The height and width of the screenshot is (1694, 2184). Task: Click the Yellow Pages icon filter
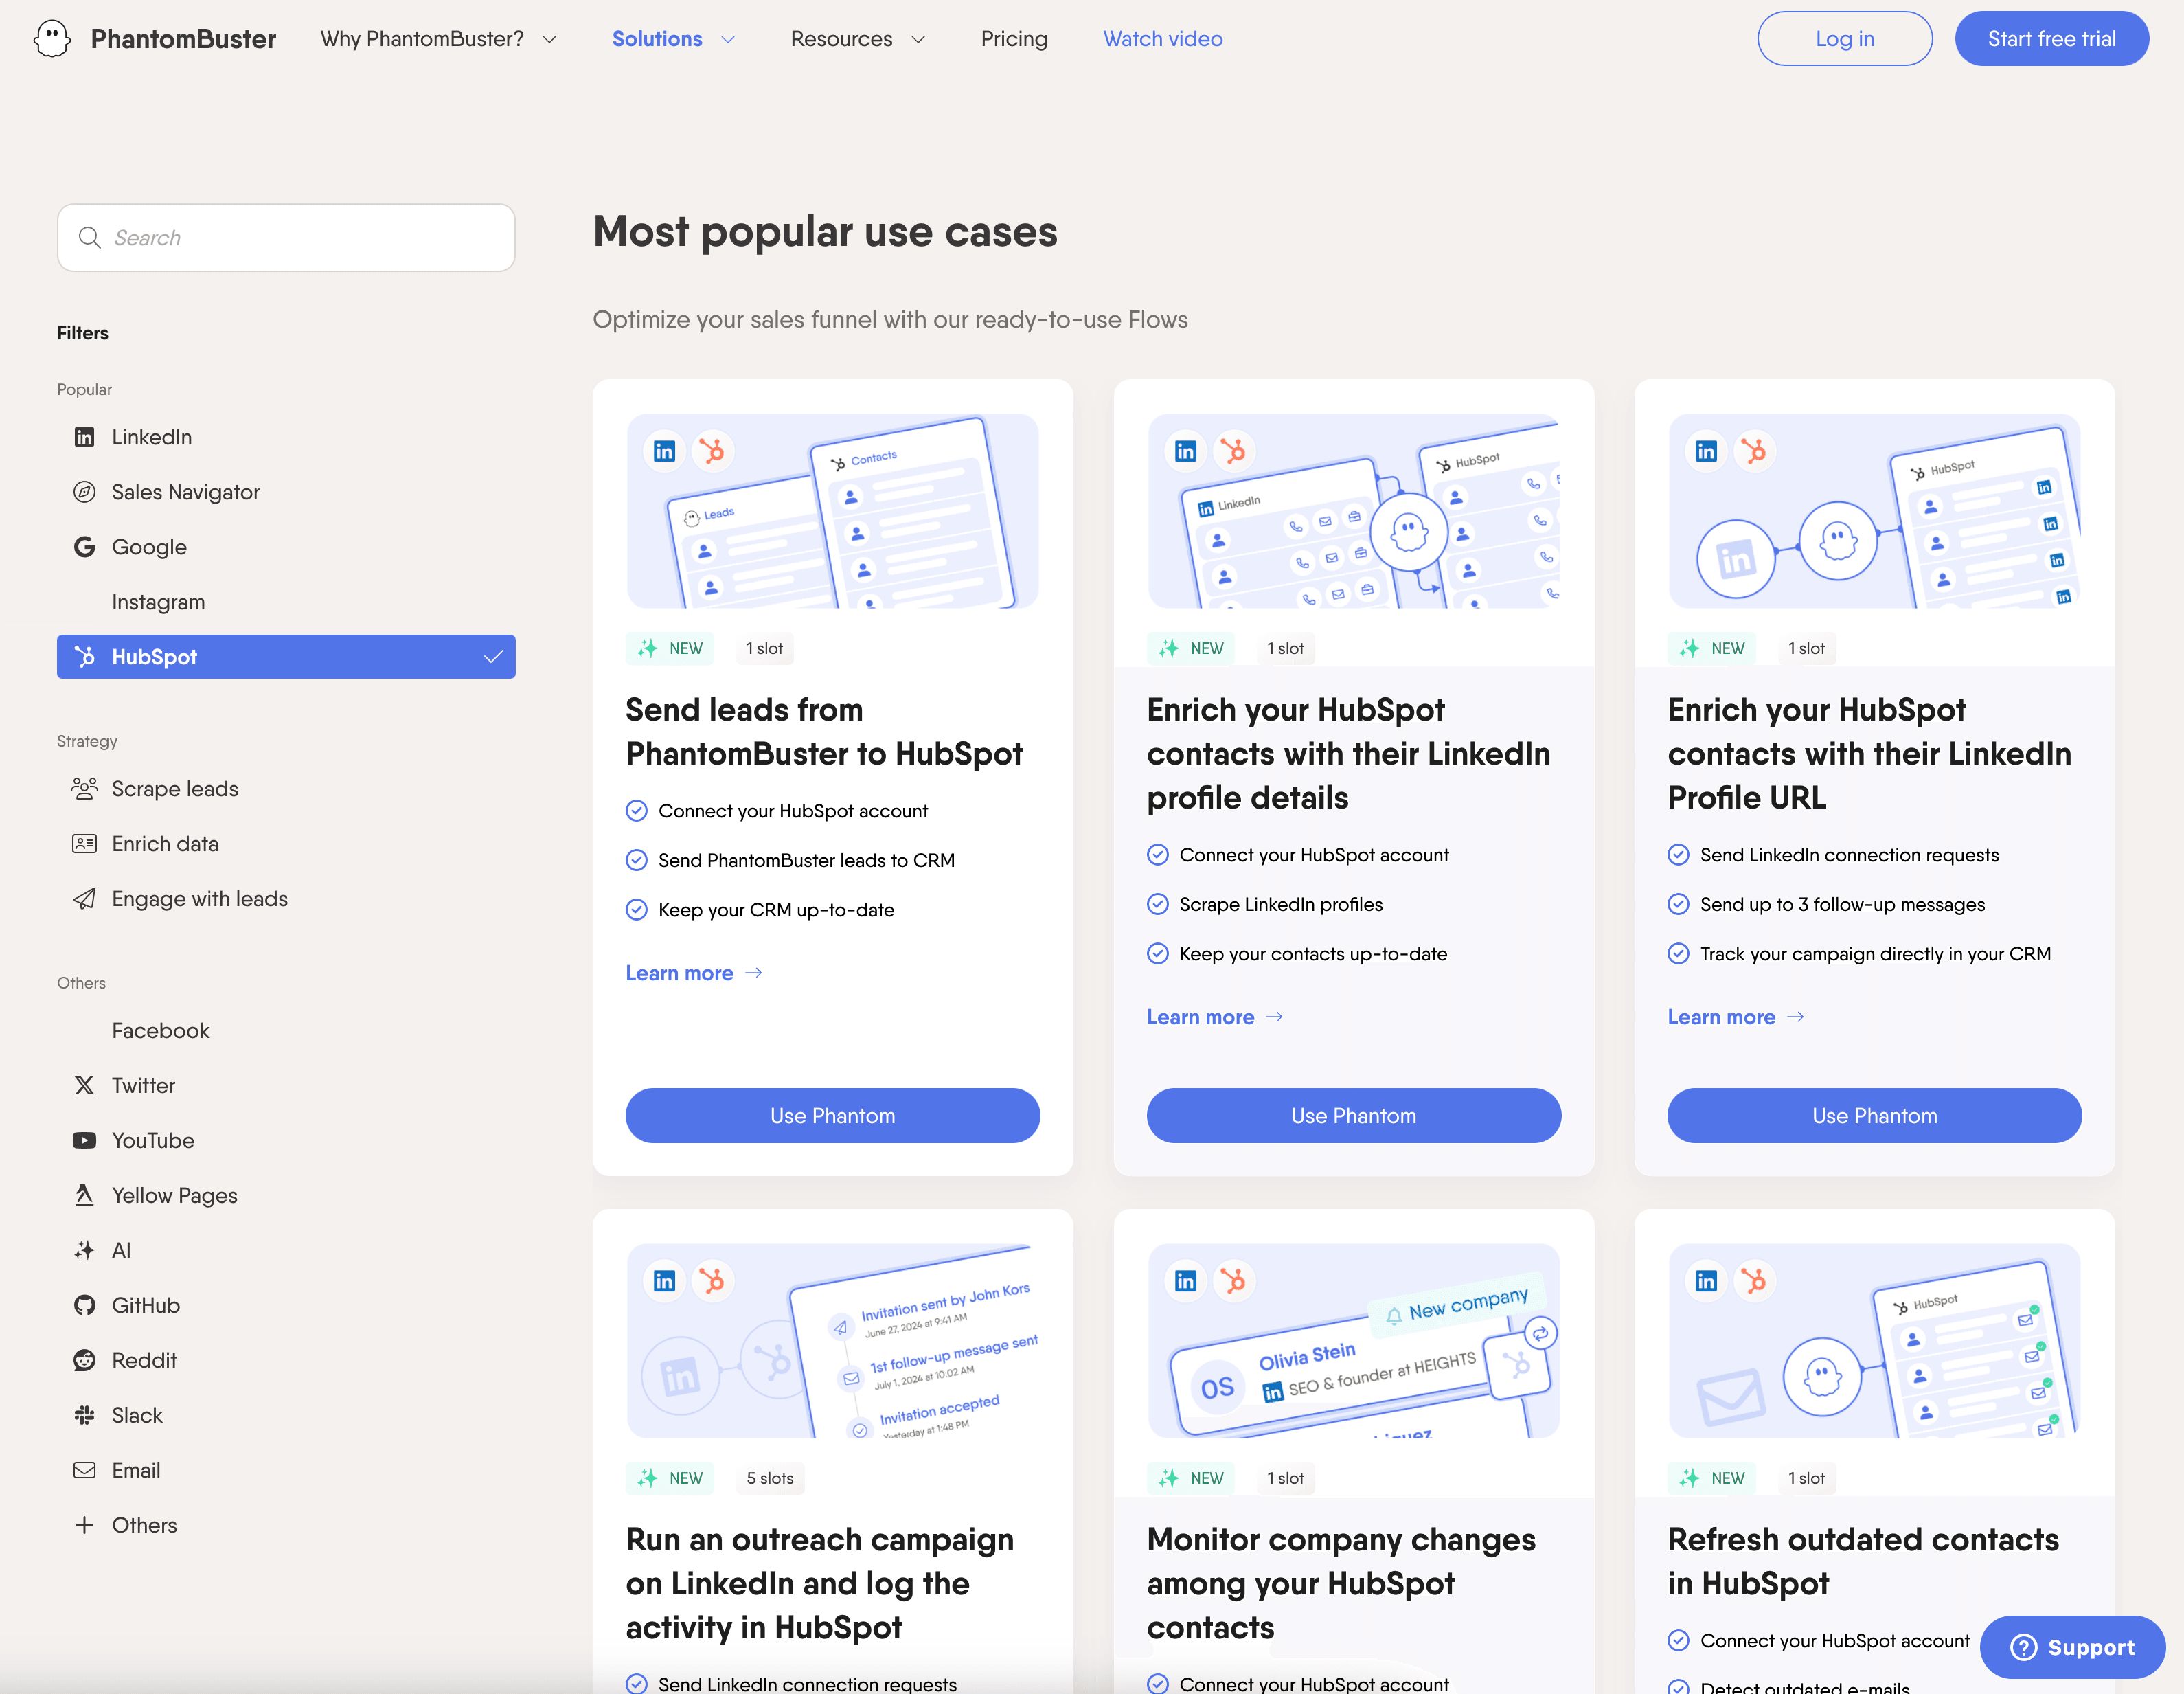[x=85, y=1196]
